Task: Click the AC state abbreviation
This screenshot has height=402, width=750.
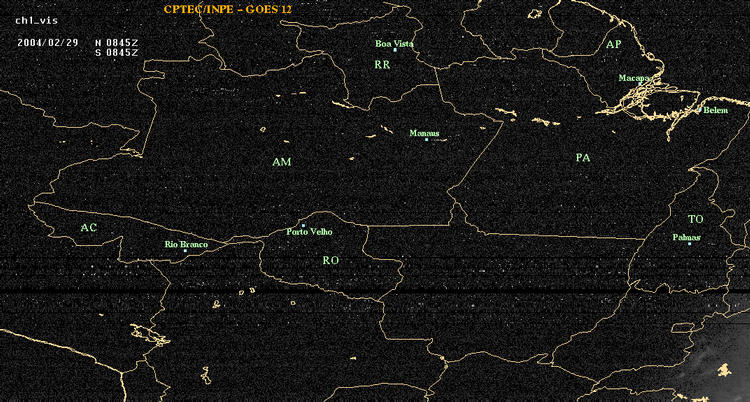Action: pos(88,228)
